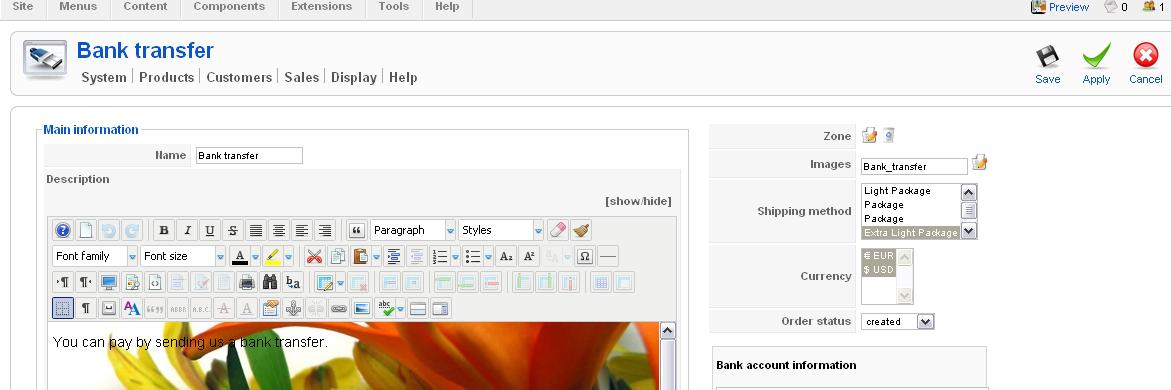The width and height of the screenshot is (1171, 390).
Task: Edit the Zone with the pencil icon
Action: coord(869,135)
